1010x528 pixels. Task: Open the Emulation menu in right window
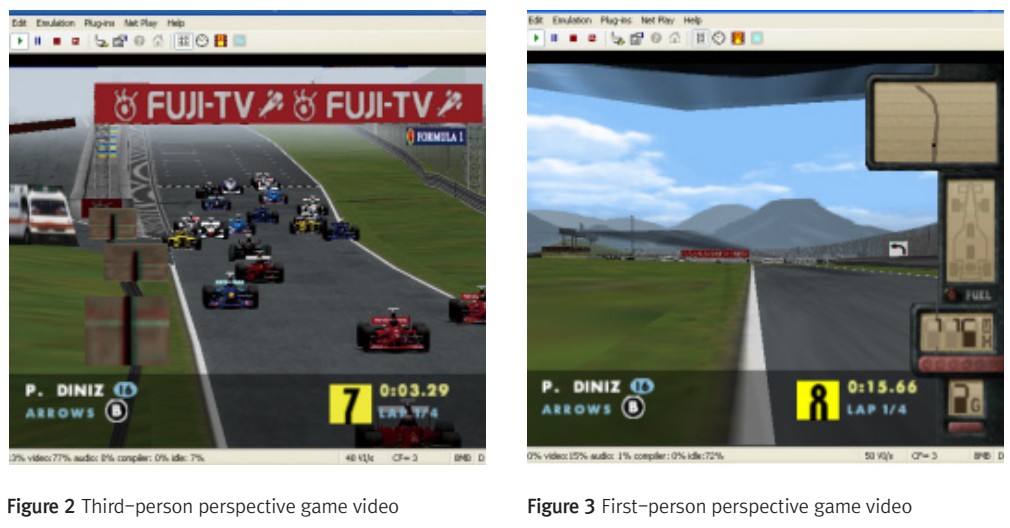click(570, 20)
